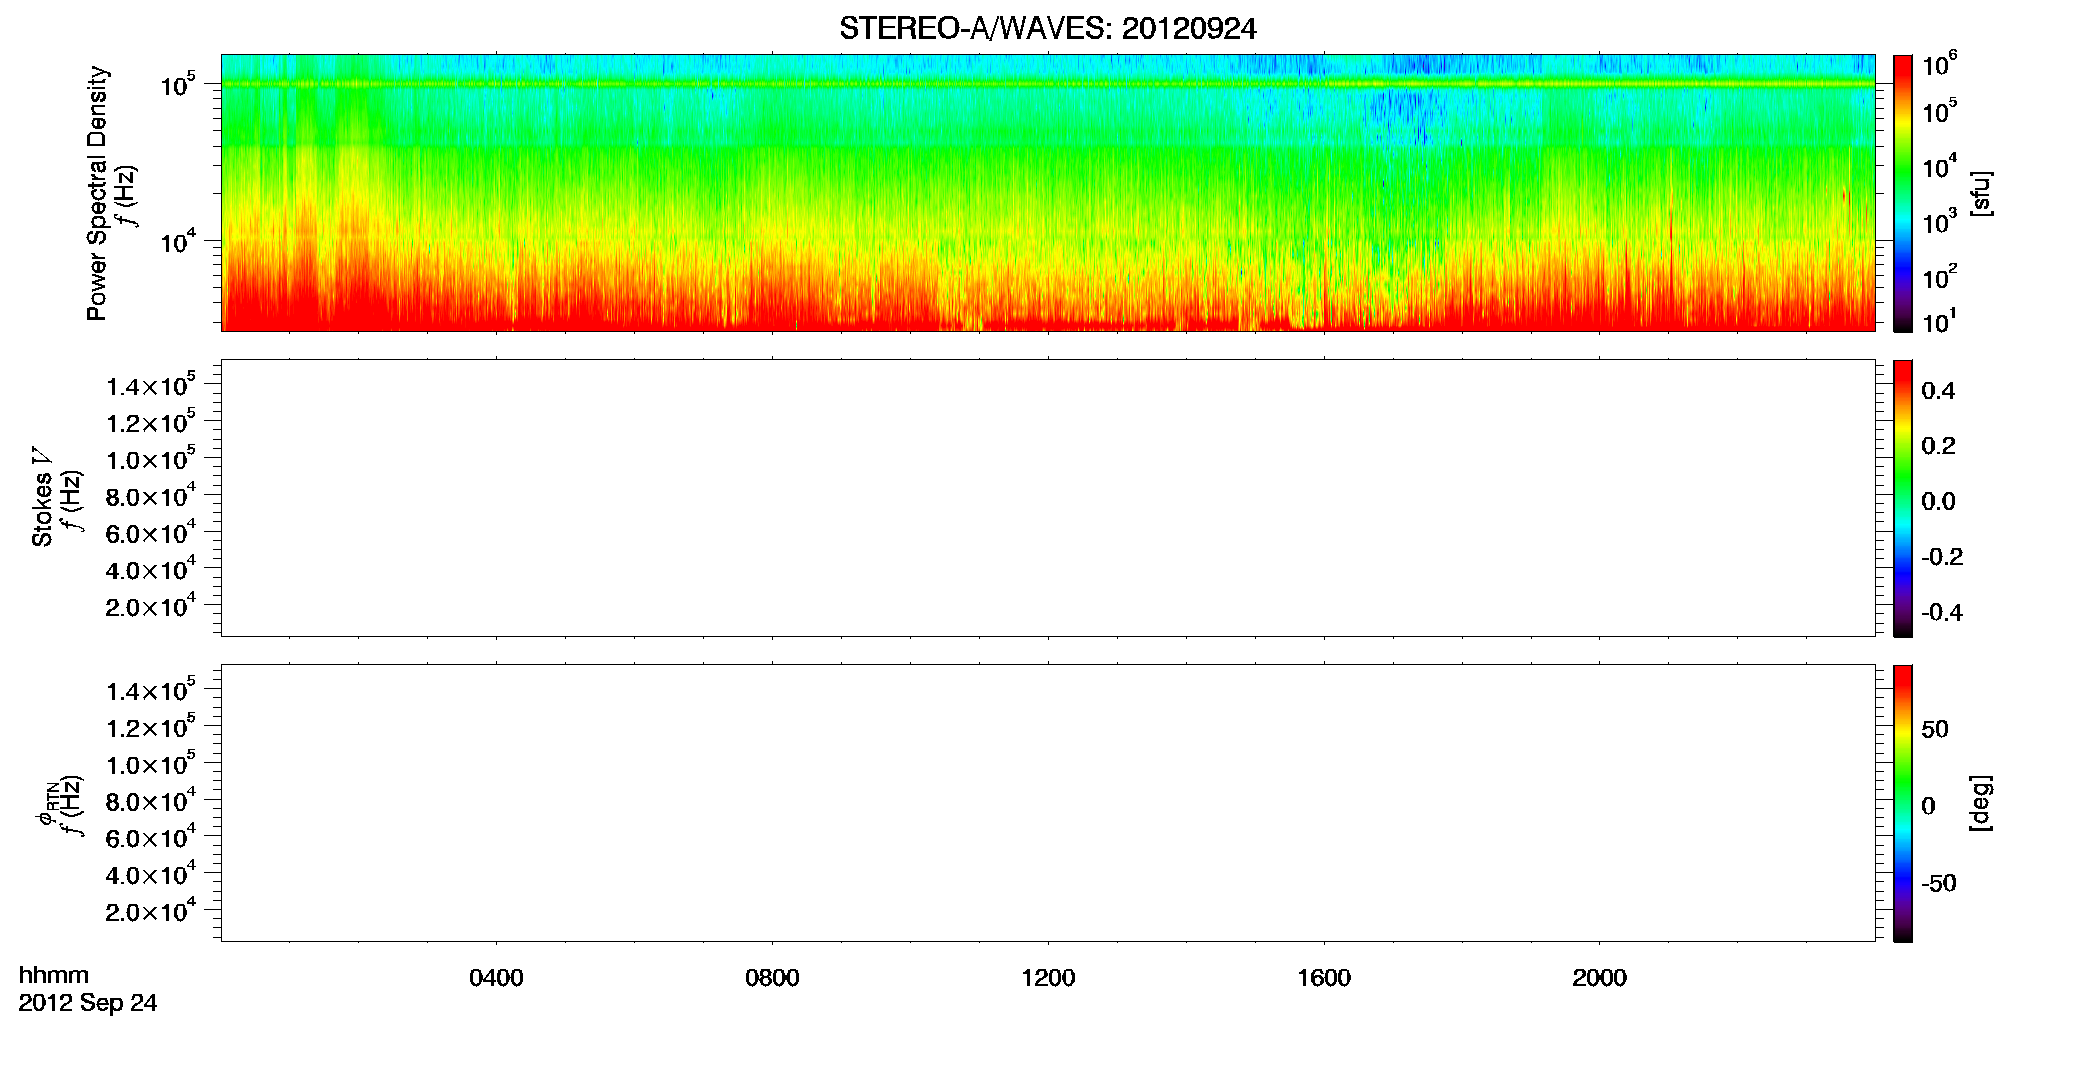Click the [sfu] unit label
2096x1080 pixels.
pyautogui.click(x=1981, y=193)
